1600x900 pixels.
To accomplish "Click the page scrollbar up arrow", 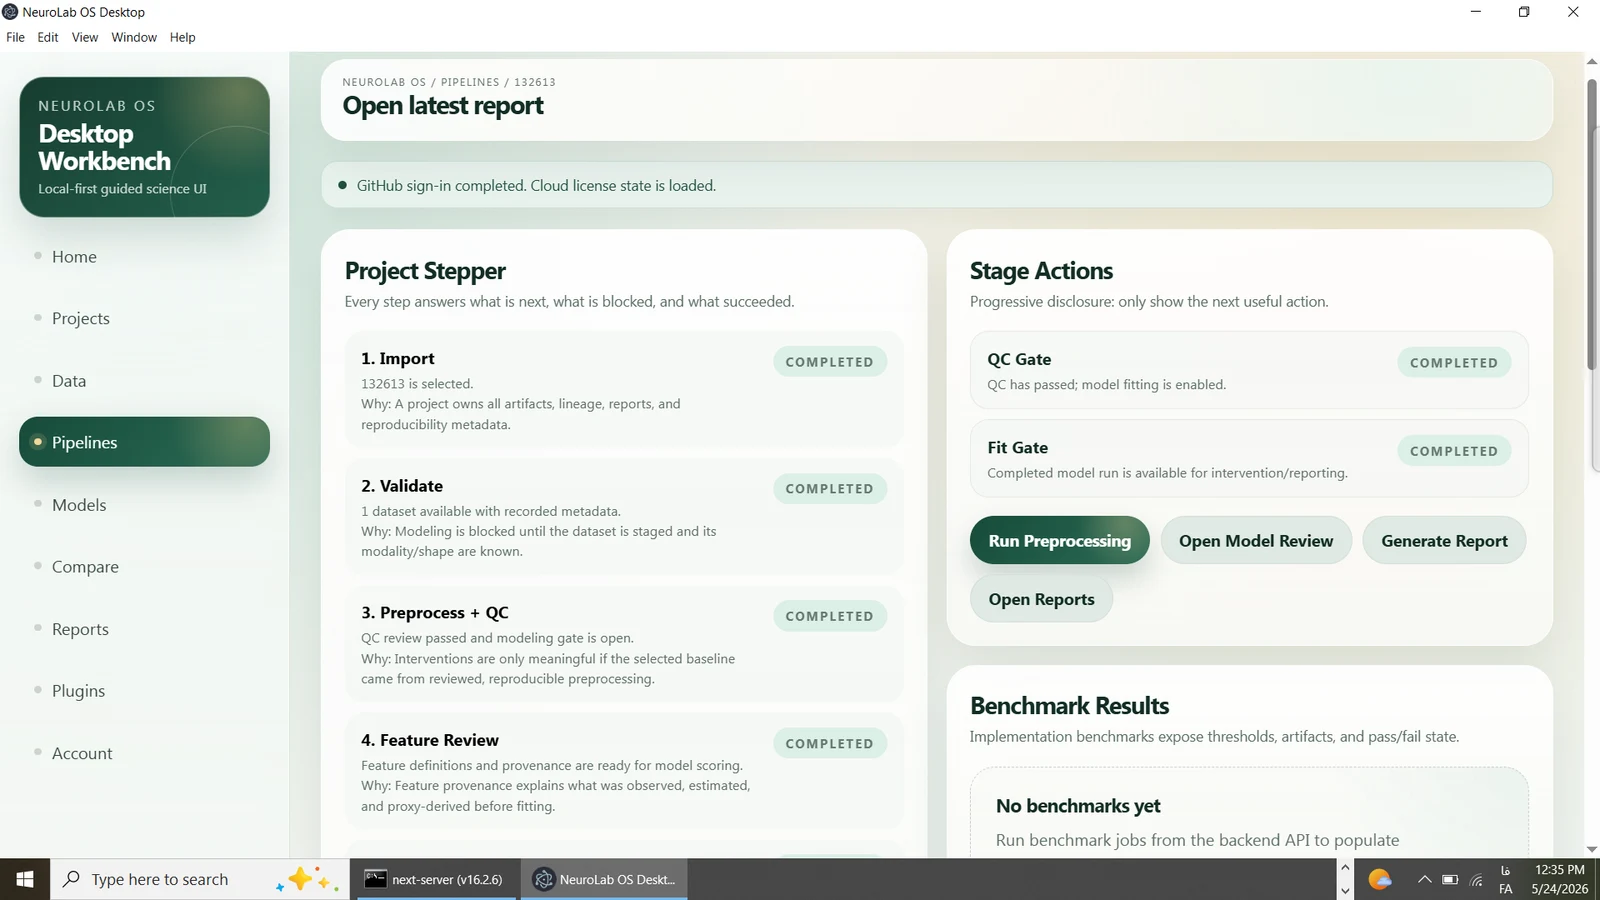I will coord(1592,61).
